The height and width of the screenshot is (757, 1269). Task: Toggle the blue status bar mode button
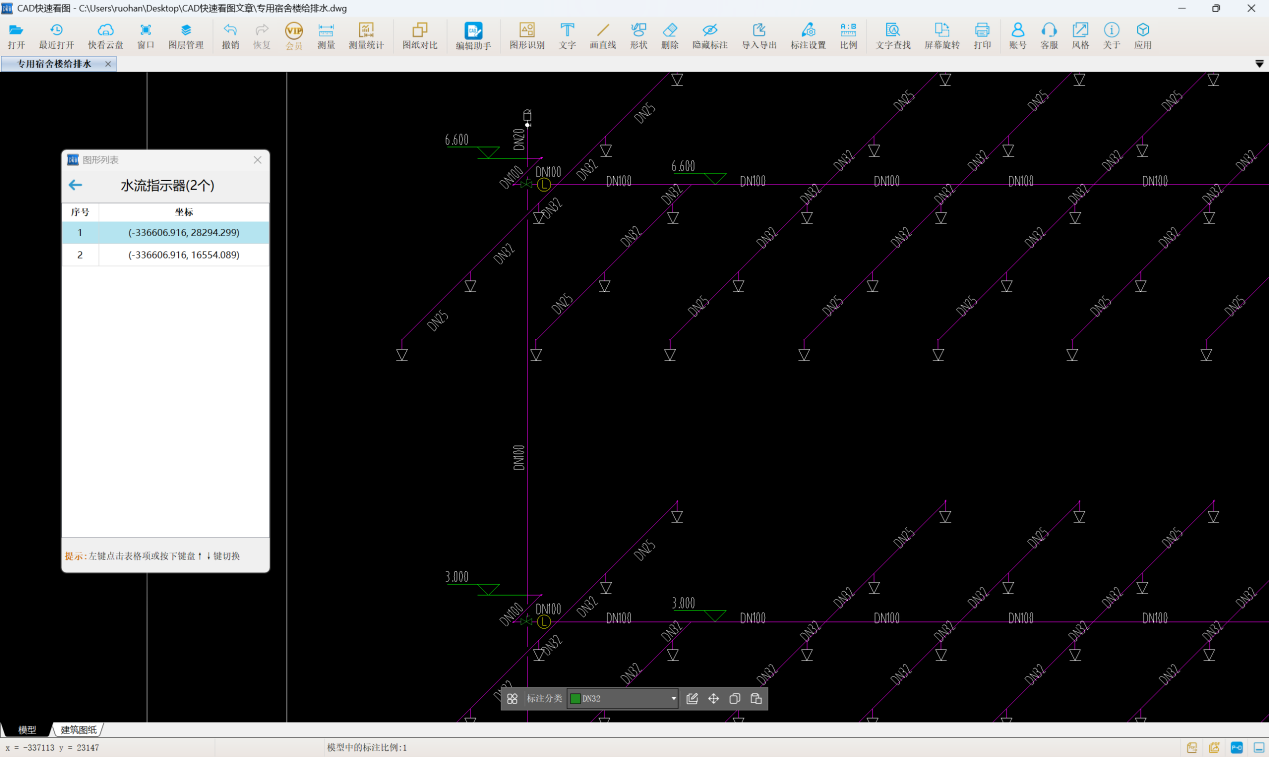(x=1237, y=748)
